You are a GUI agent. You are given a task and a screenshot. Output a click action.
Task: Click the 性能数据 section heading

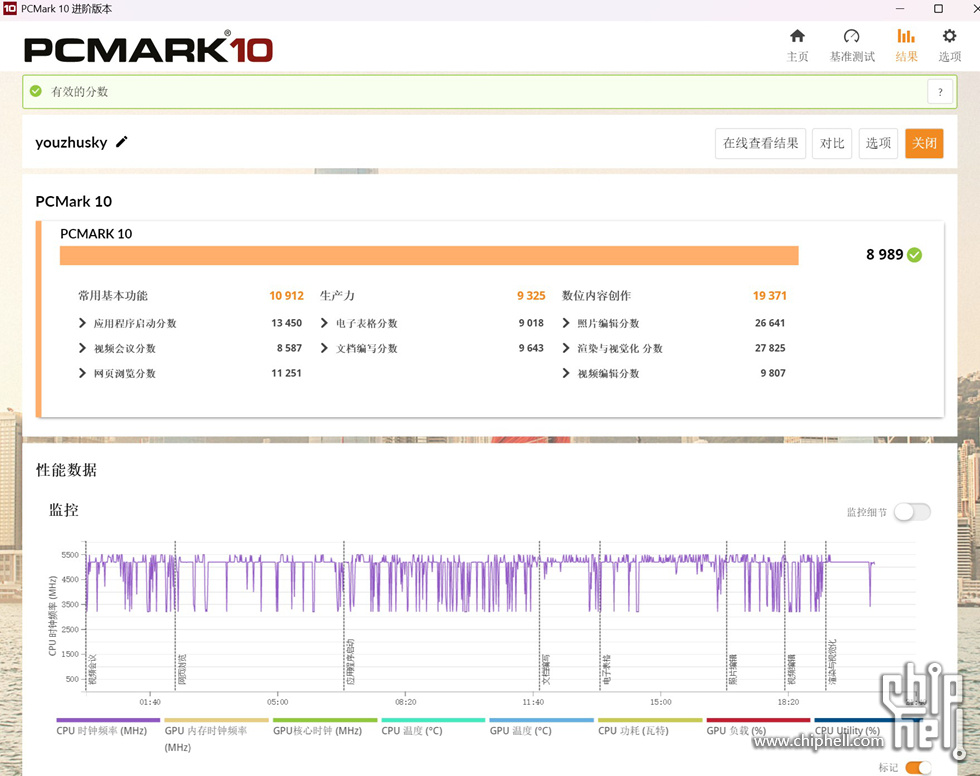tap(66, 470)
